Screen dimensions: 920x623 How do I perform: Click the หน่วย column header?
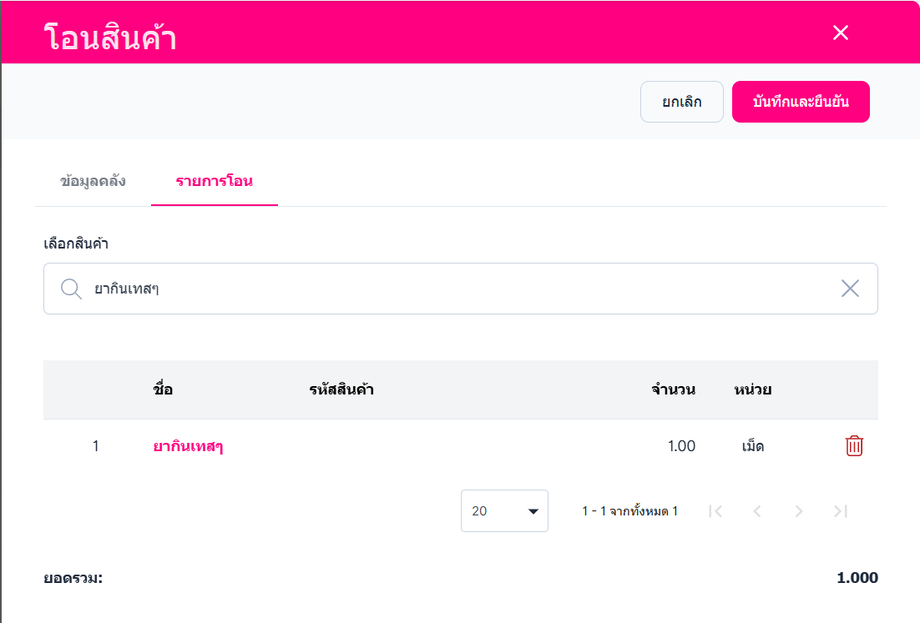pyautogui.click(x=753, y=390)
